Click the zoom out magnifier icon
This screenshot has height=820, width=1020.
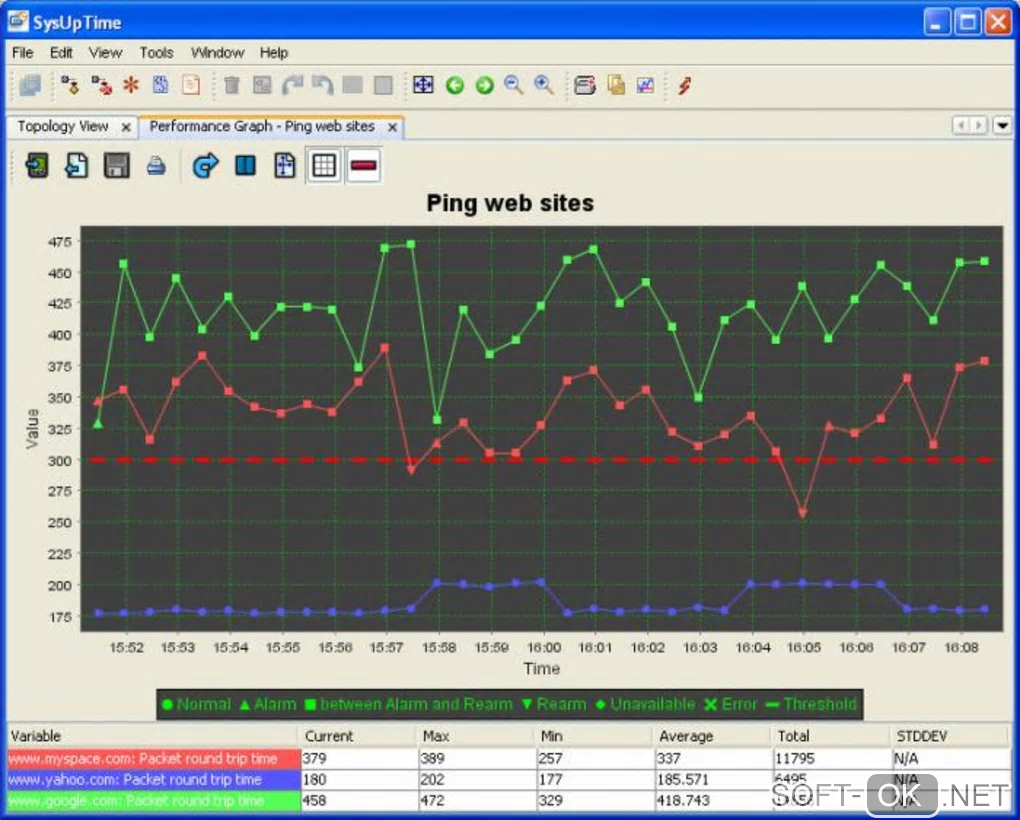(x=514, y=85)
